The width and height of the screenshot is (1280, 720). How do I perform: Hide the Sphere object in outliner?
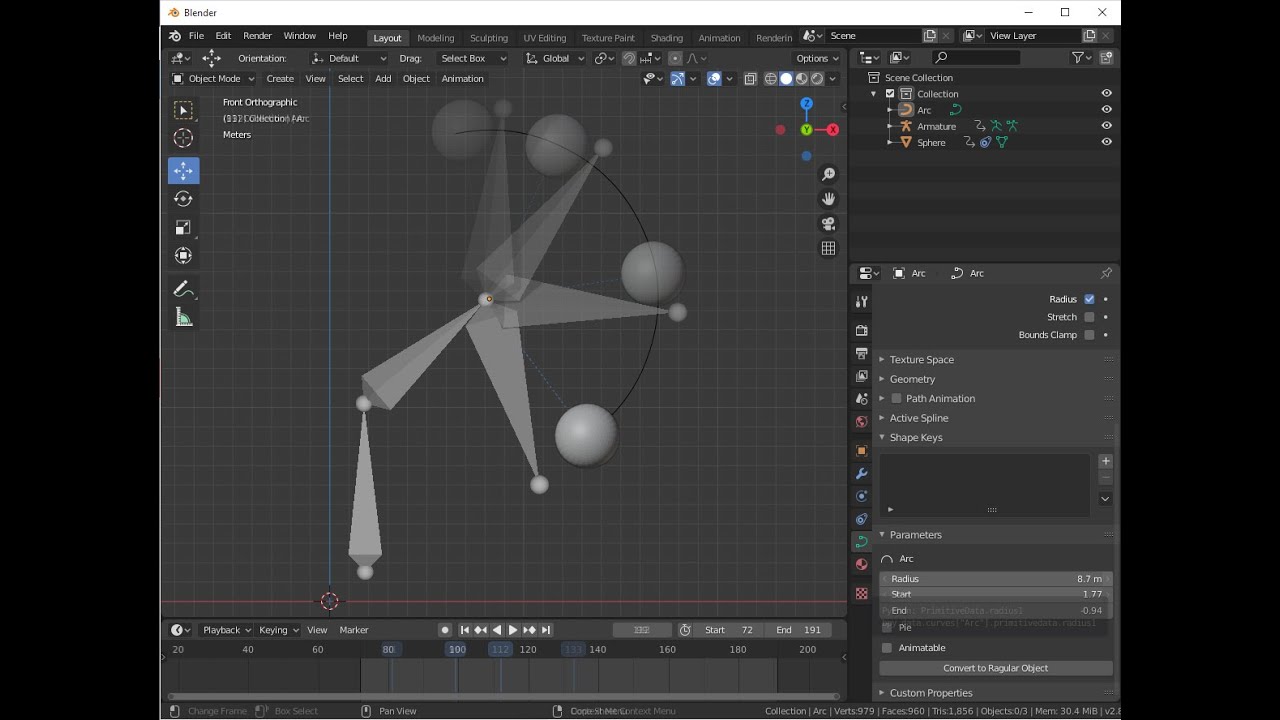pos(1106,142)
